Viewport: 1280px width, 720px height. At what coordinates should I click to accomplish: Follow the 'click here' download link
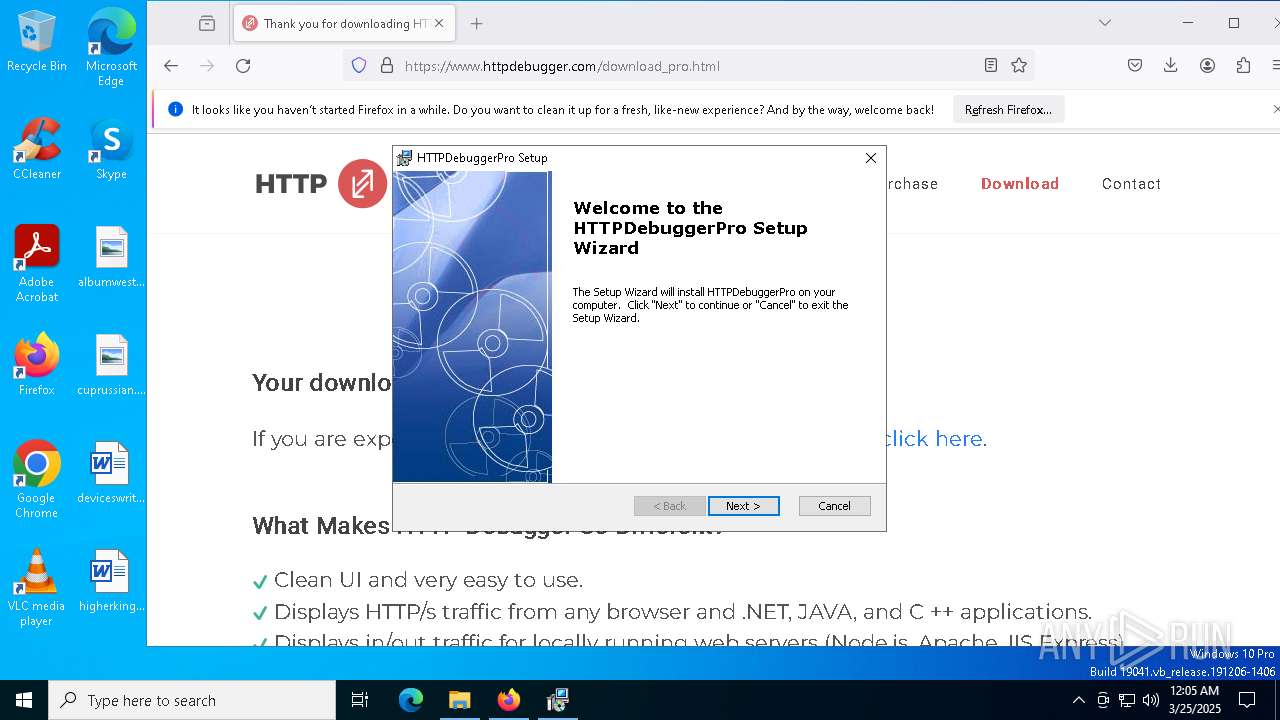pos(935,439)
